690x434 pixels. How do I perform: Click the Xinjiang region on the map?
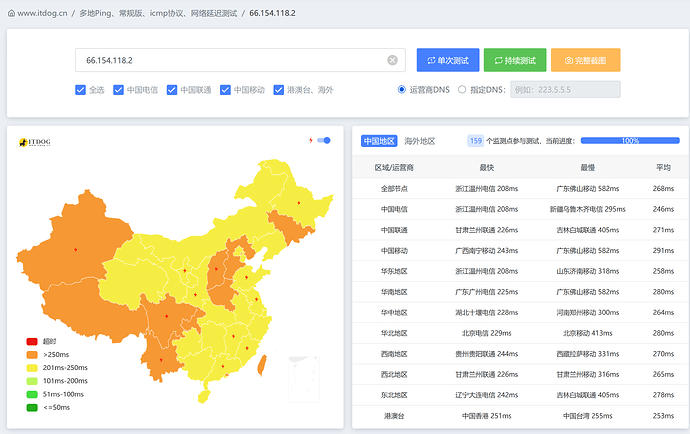coord(75,242)
